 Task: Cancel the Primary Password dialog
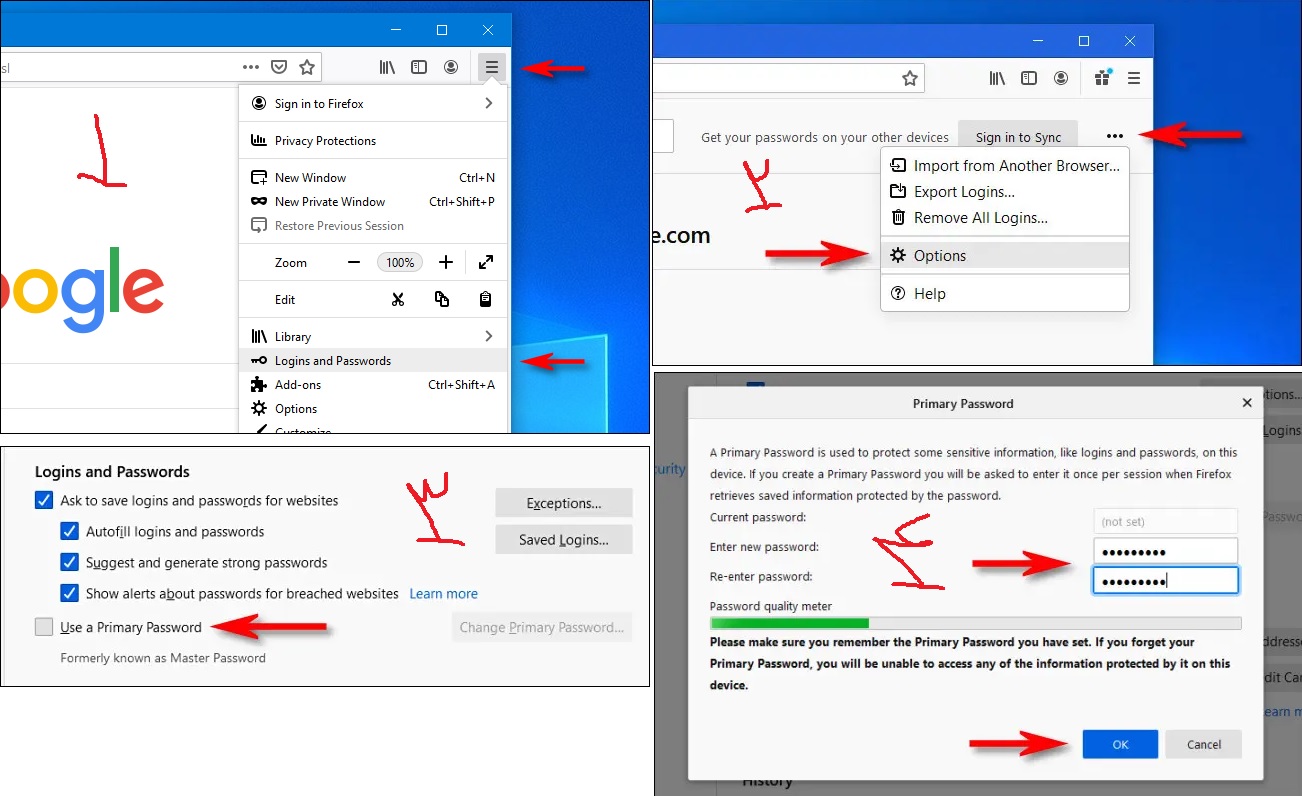point(1204,744)
